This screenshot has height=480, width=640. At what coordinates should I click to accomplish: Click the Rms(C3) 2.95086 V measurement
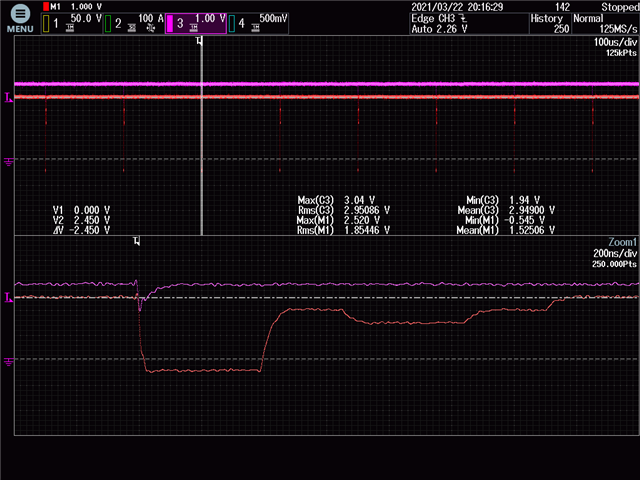coord(344,210)
